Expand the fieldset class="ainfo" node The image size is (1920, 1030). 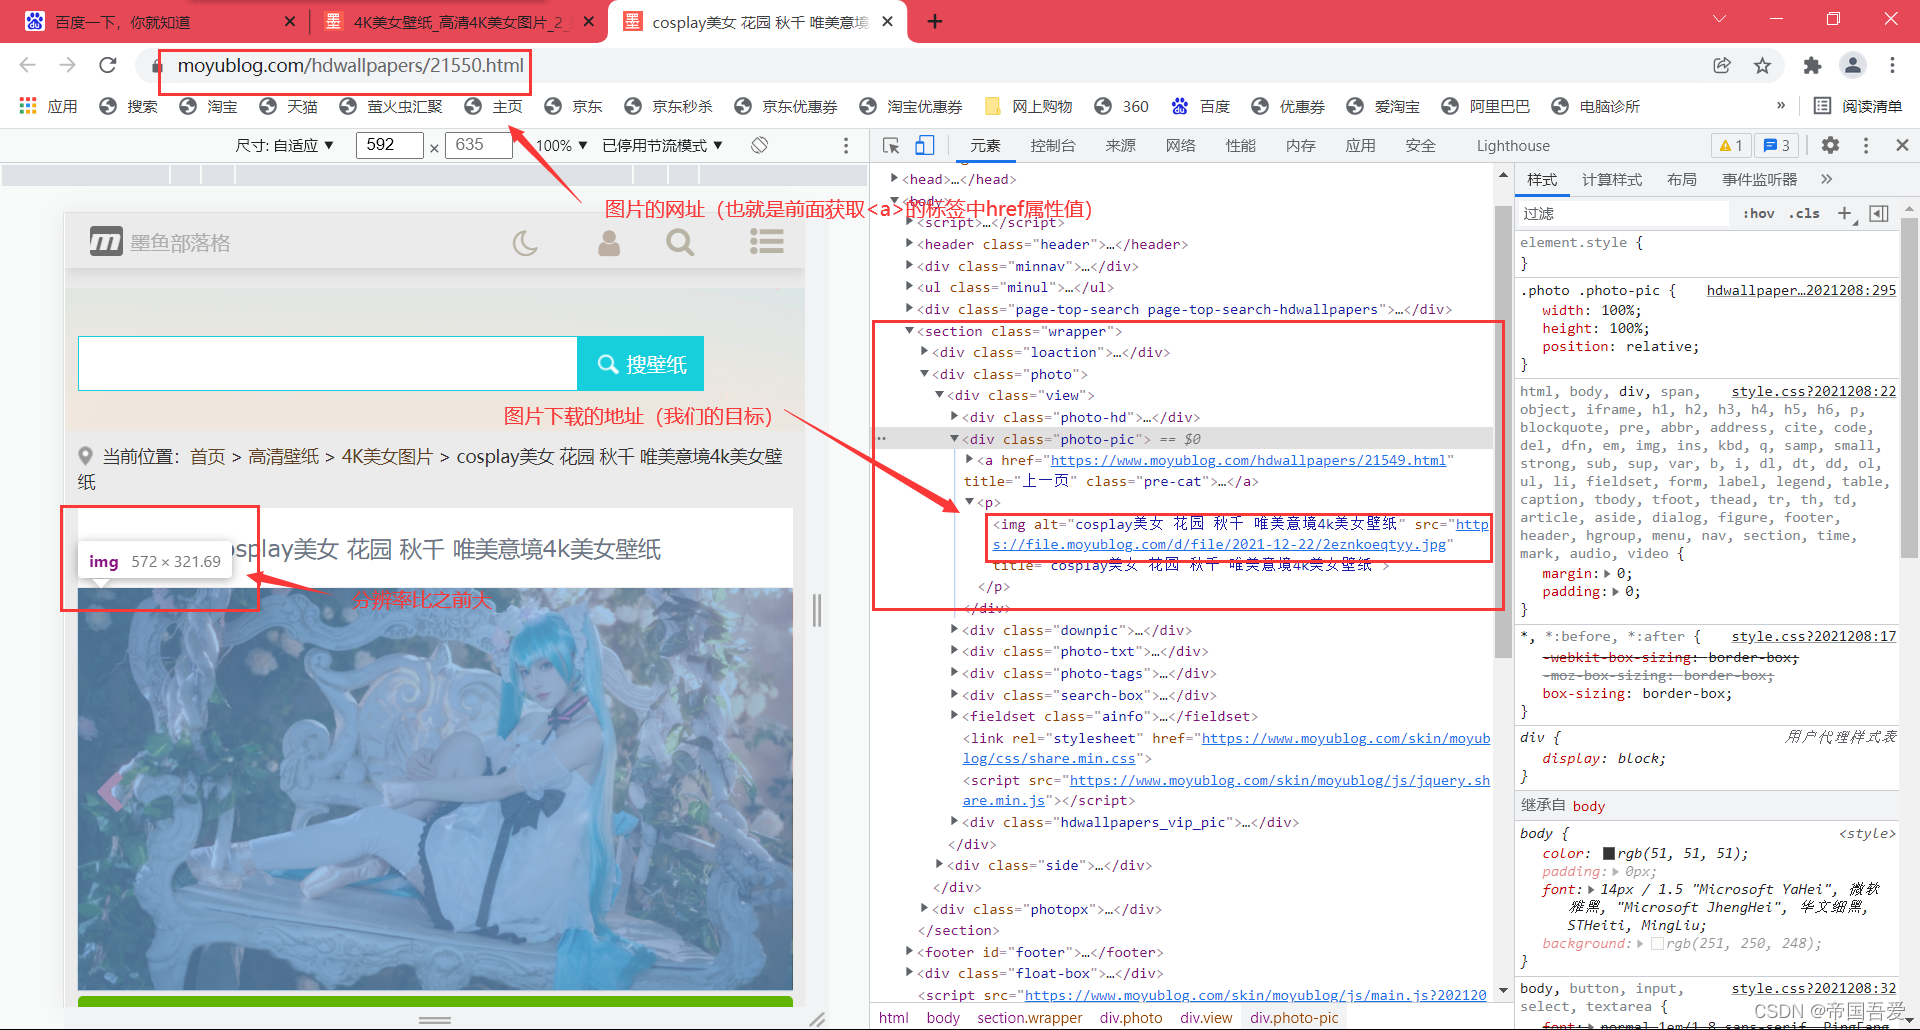(954, 716)
